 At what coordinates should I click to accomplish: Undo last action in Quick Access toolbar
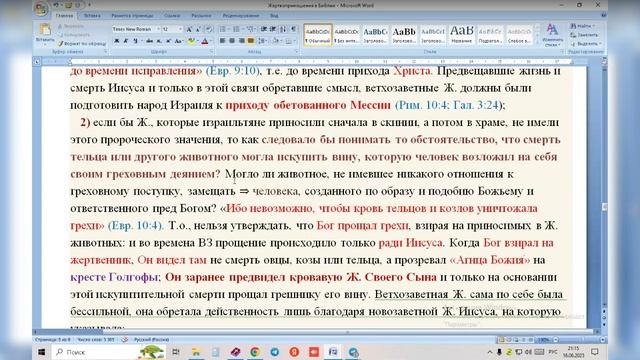(x=56, y=5)
